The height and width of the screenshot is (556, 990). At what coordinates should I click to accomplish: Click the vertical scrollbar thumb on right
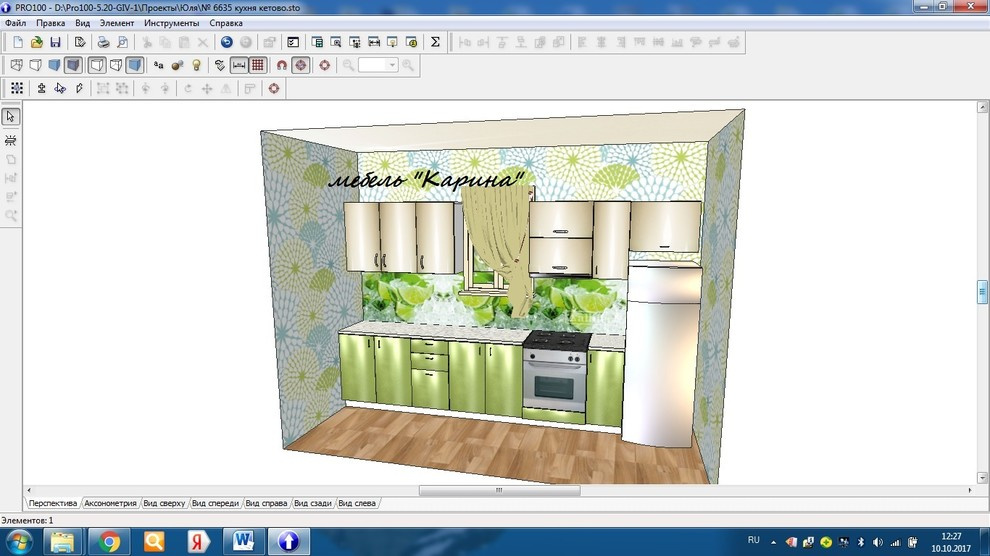pos(982,291)
